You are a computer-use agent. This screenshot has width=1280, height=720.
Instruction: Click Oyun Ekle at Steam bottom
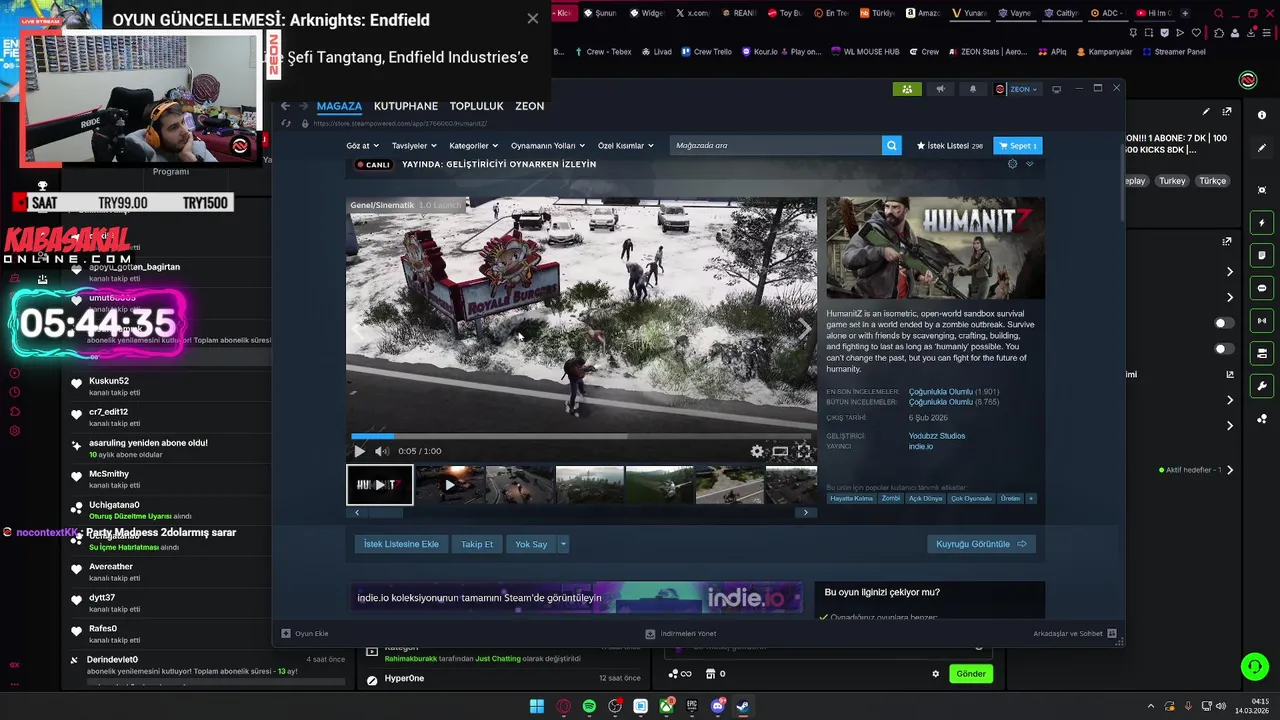(305, 633)
